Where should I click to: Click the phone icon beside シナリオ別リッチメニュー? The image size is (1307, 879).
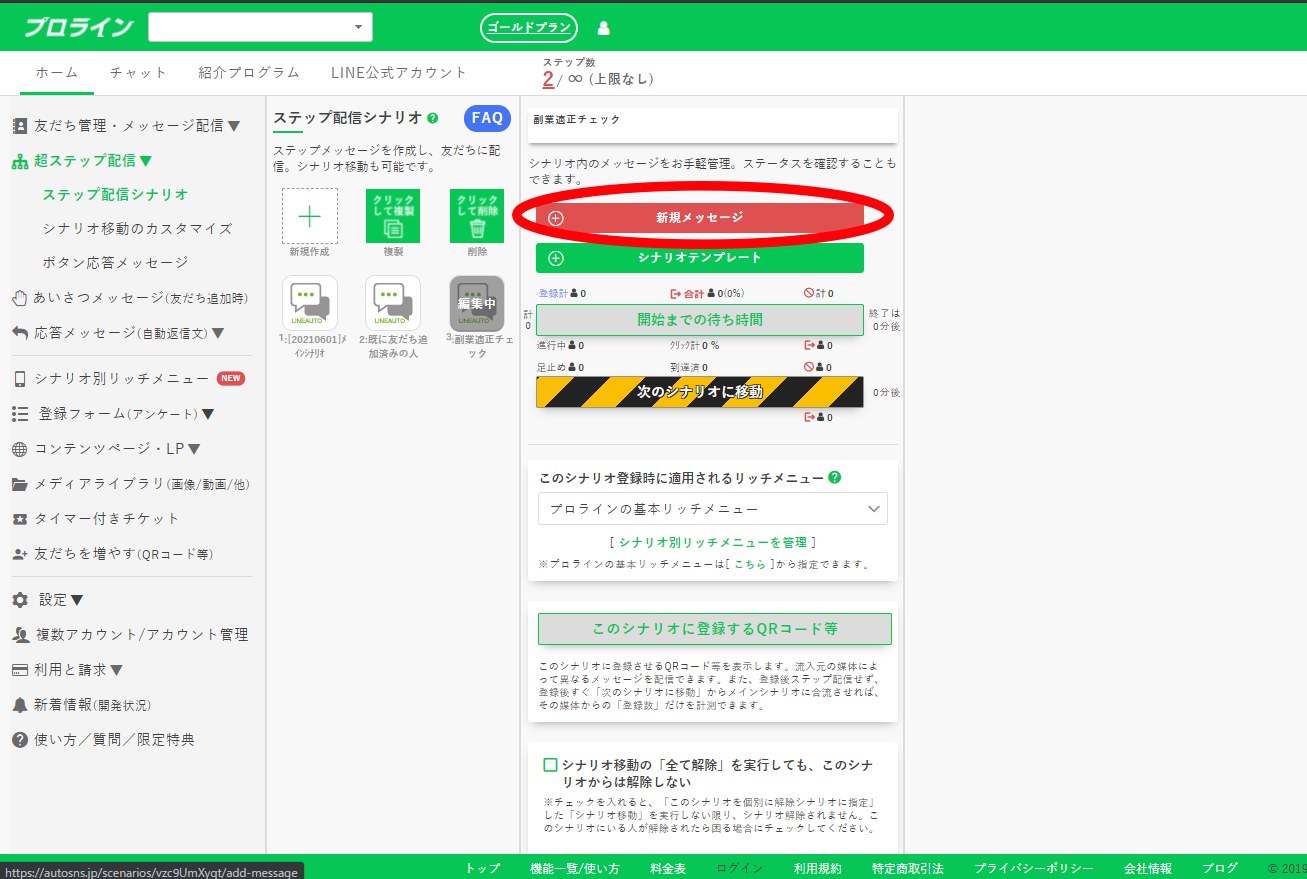tap(20, 379)
